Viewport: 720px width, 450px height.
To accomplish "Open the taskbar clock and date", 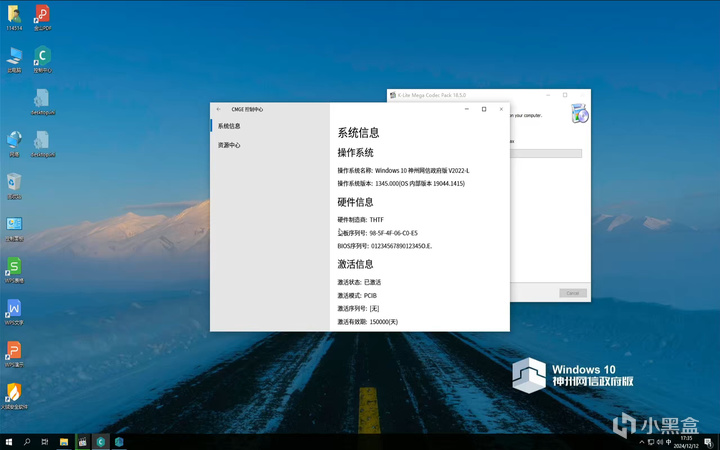I will click(686, 442).
